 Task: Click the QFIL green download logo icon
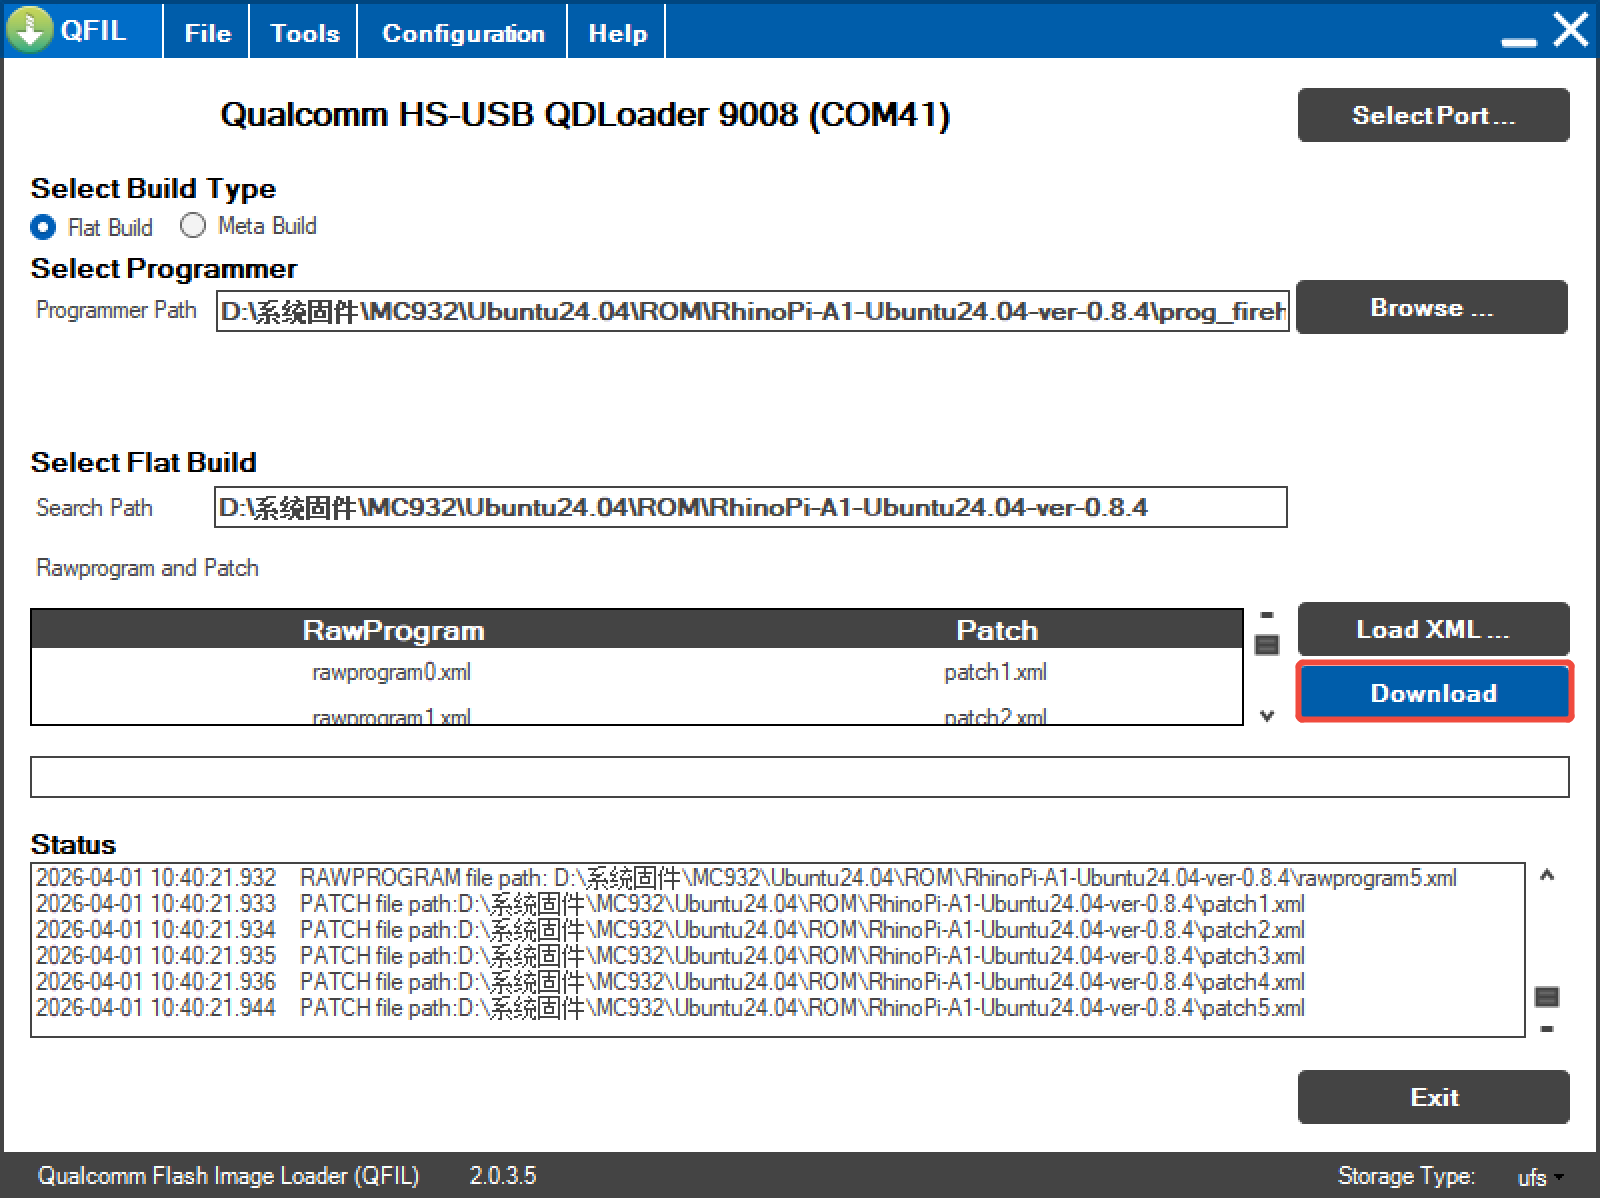(x=30, y=30)
